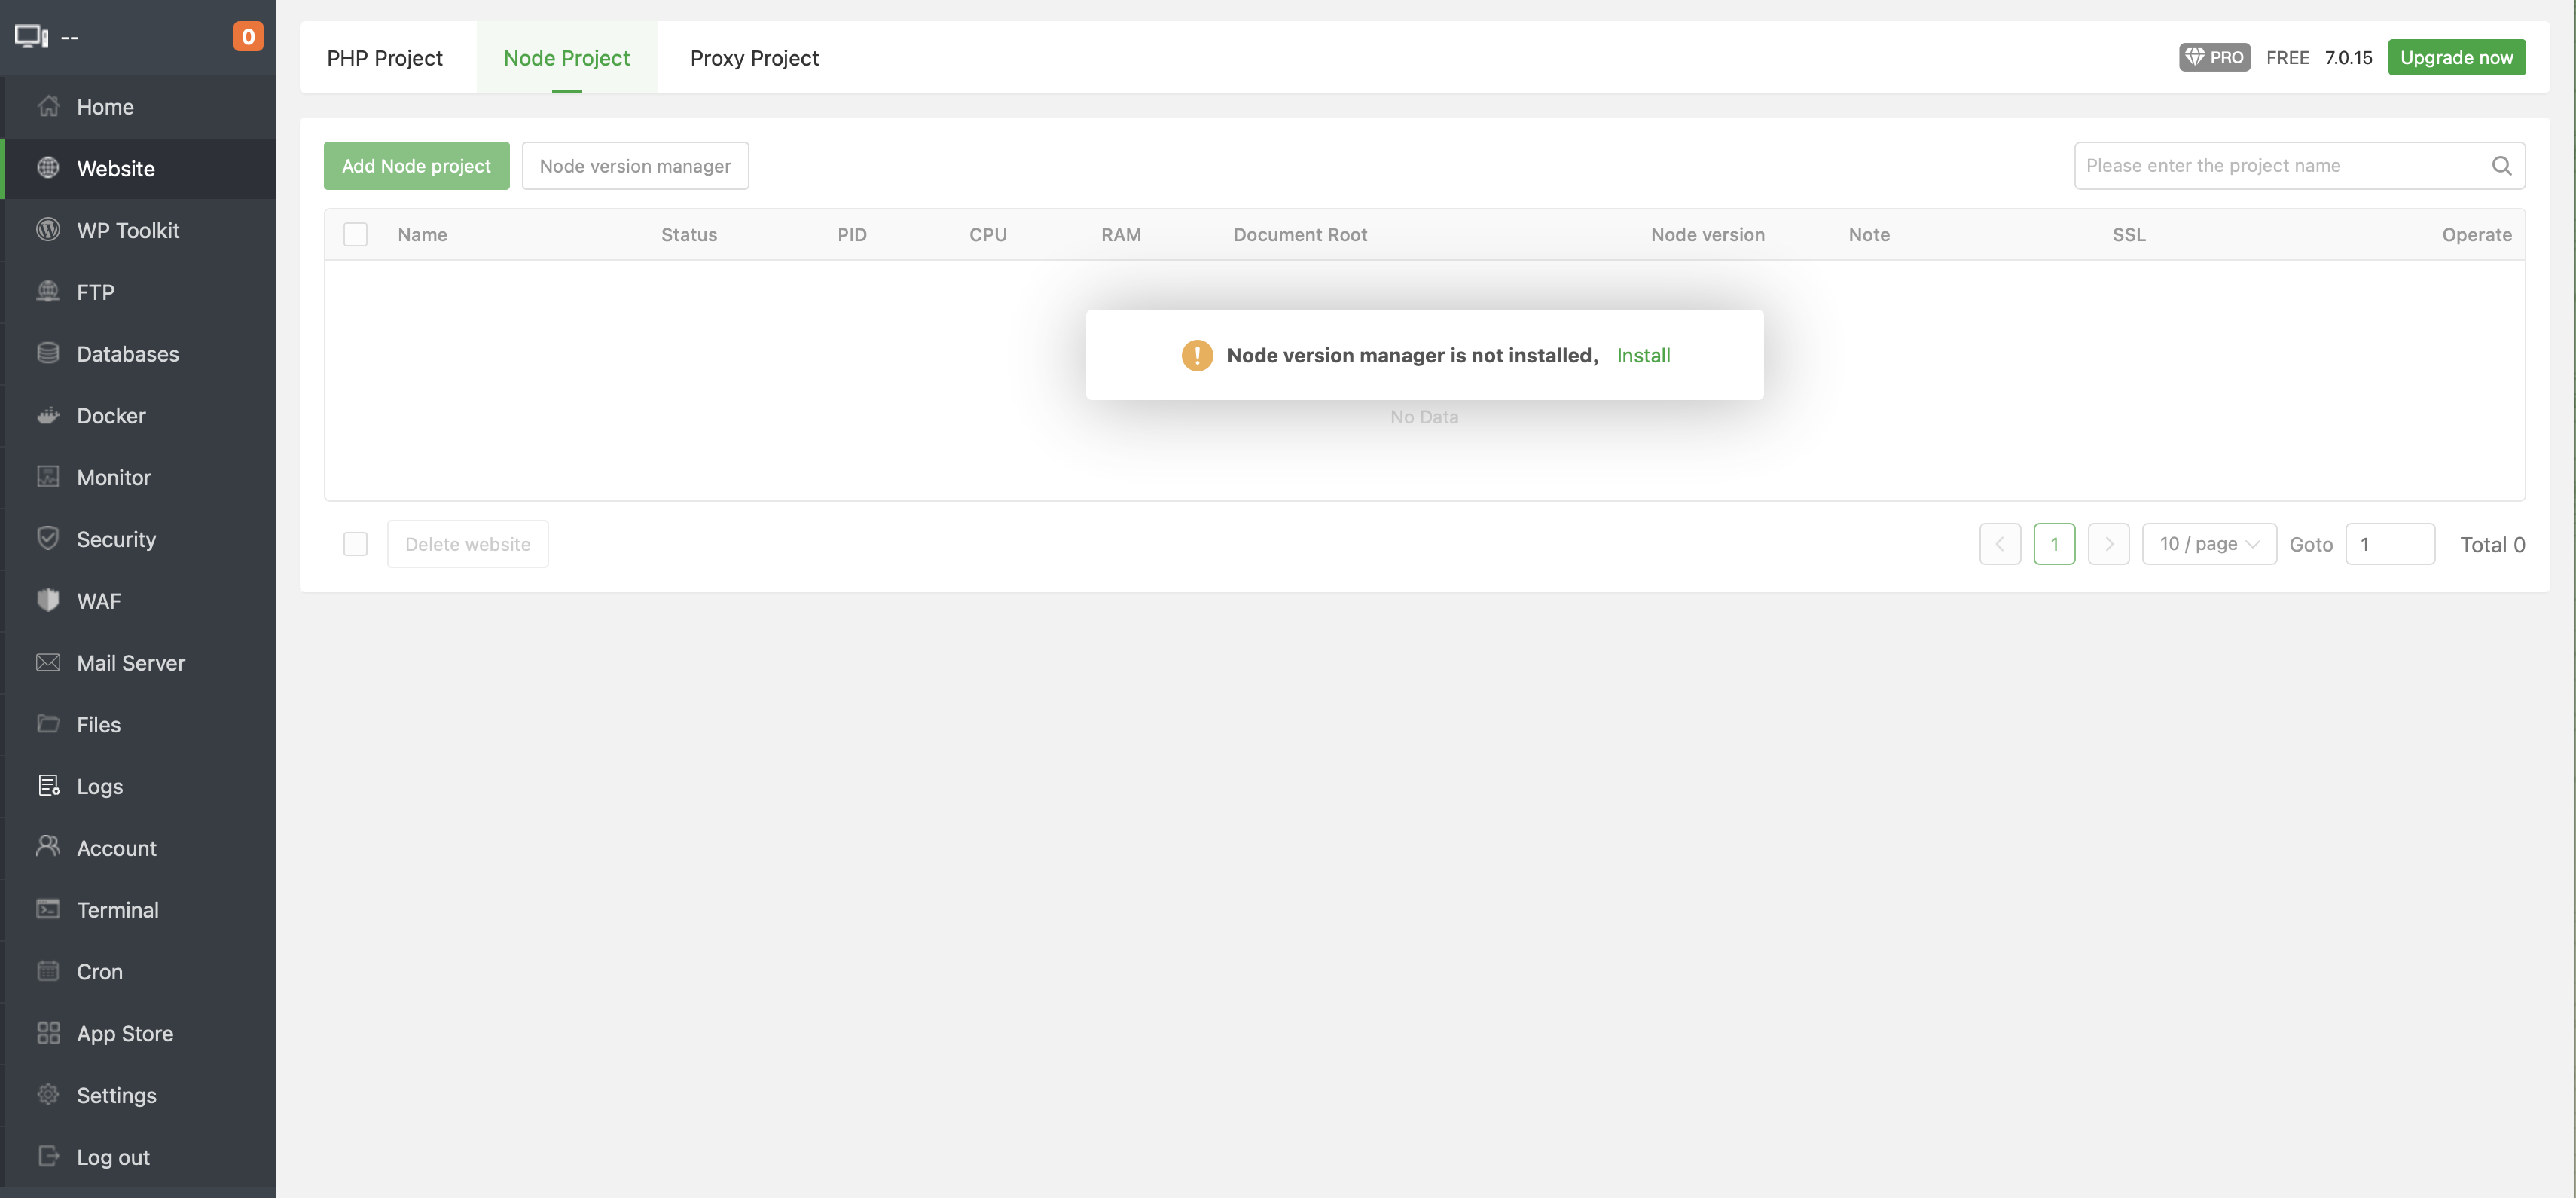Open Node version manager button
Screen dimensions: 2576x1198
pos(635,166)
